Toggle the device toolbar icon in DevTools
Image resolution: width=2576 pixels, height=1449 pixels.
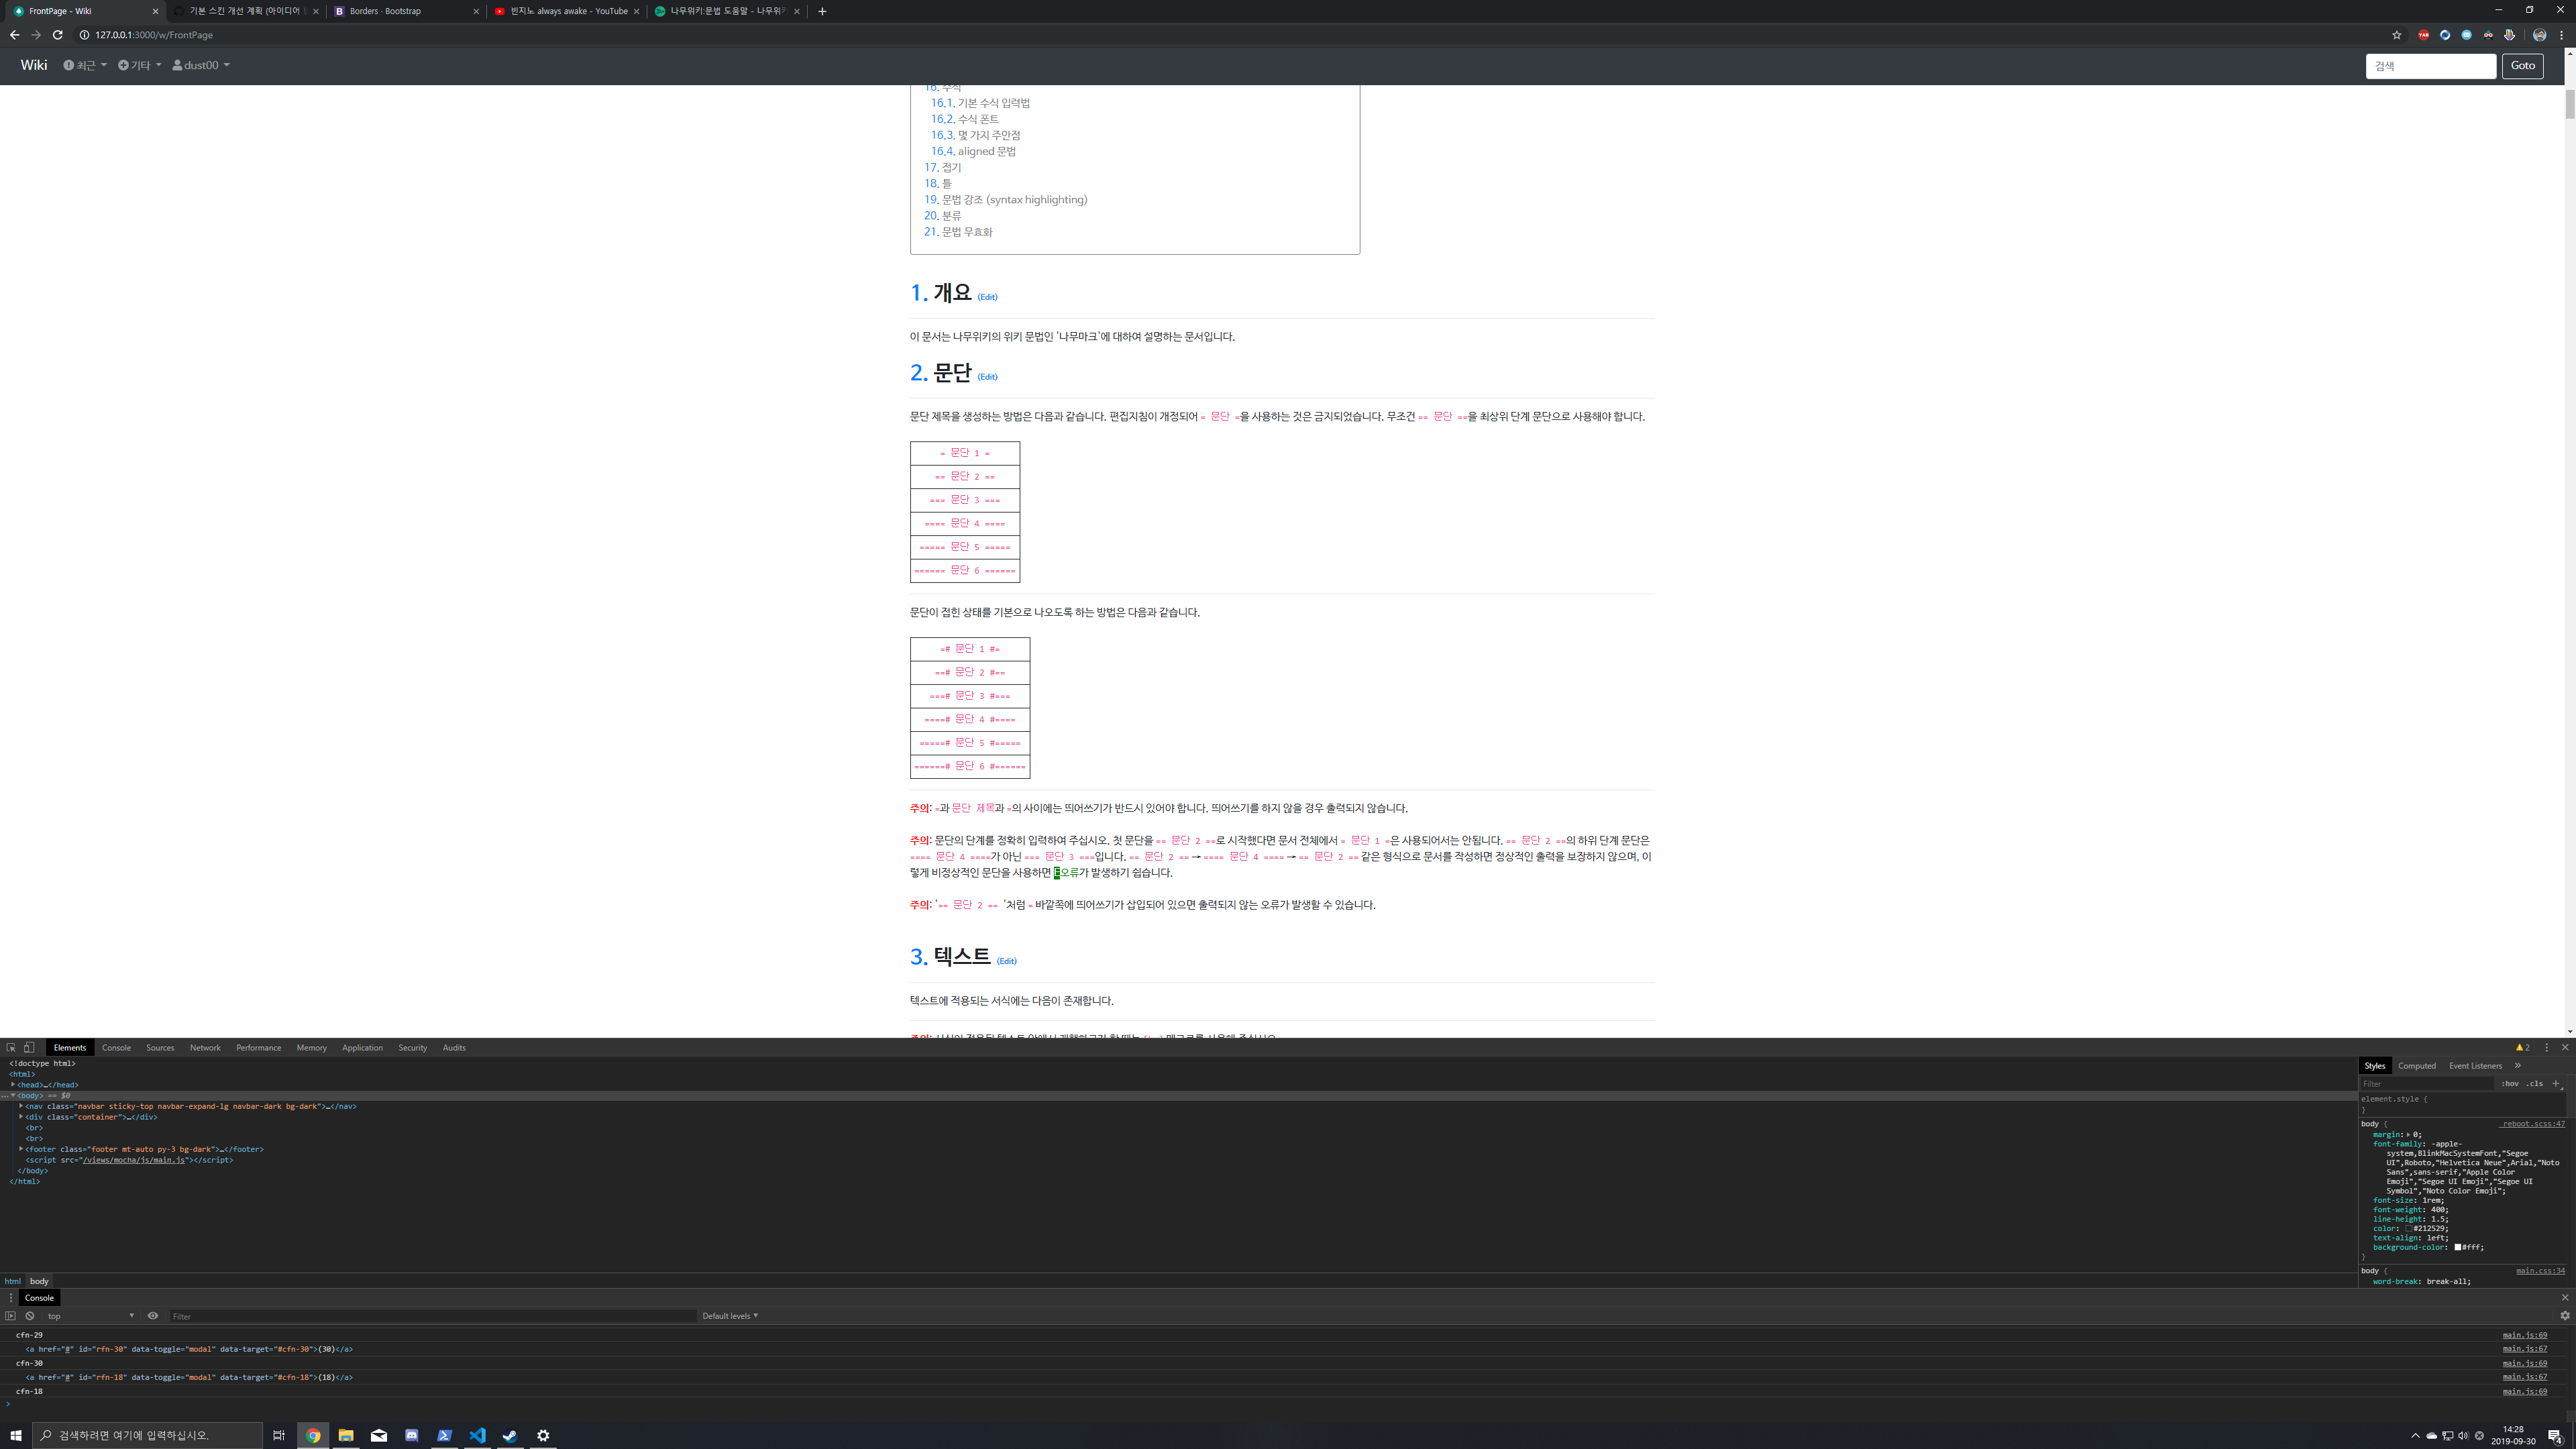(27, 1047)
